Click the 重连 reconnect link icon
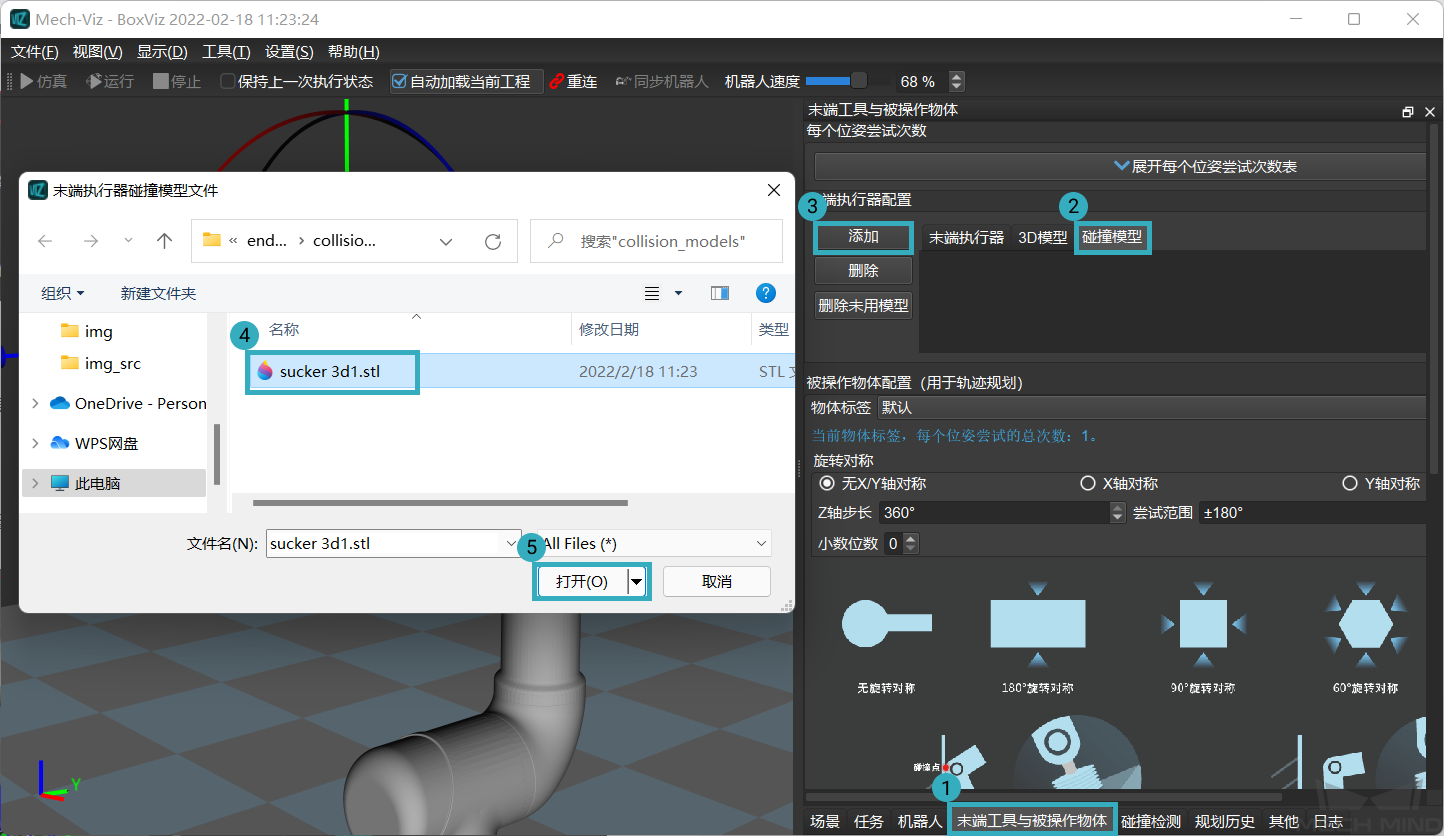 pos(557,82)
